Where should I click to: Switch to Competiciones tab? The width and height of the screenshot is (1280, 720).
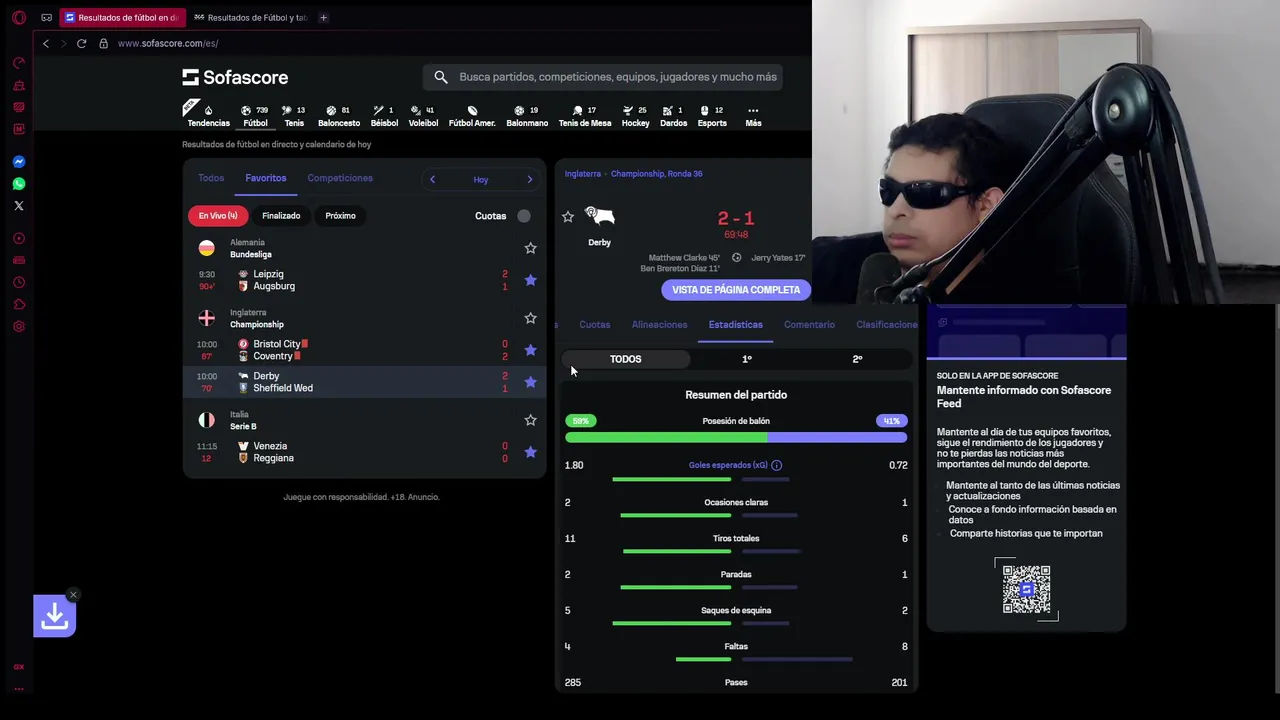[340, 178]
